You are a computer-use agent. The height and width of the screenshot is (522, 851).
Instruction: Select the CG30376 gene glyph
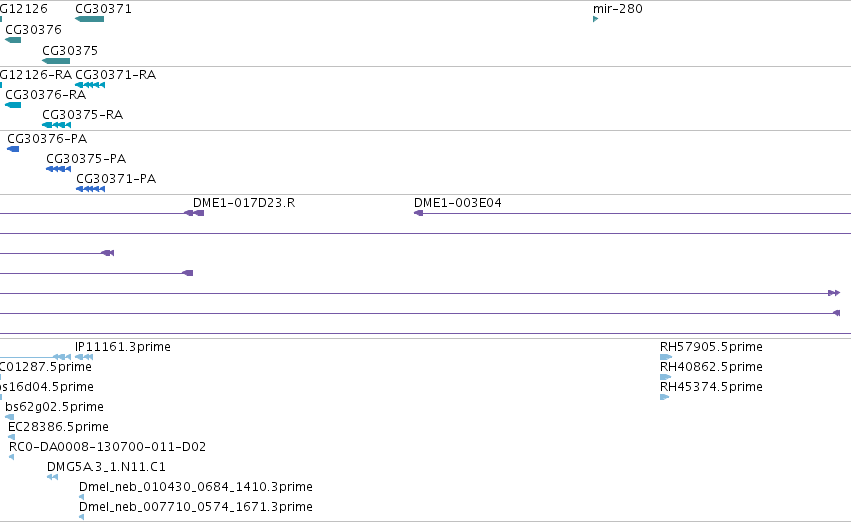pos(13,40)
